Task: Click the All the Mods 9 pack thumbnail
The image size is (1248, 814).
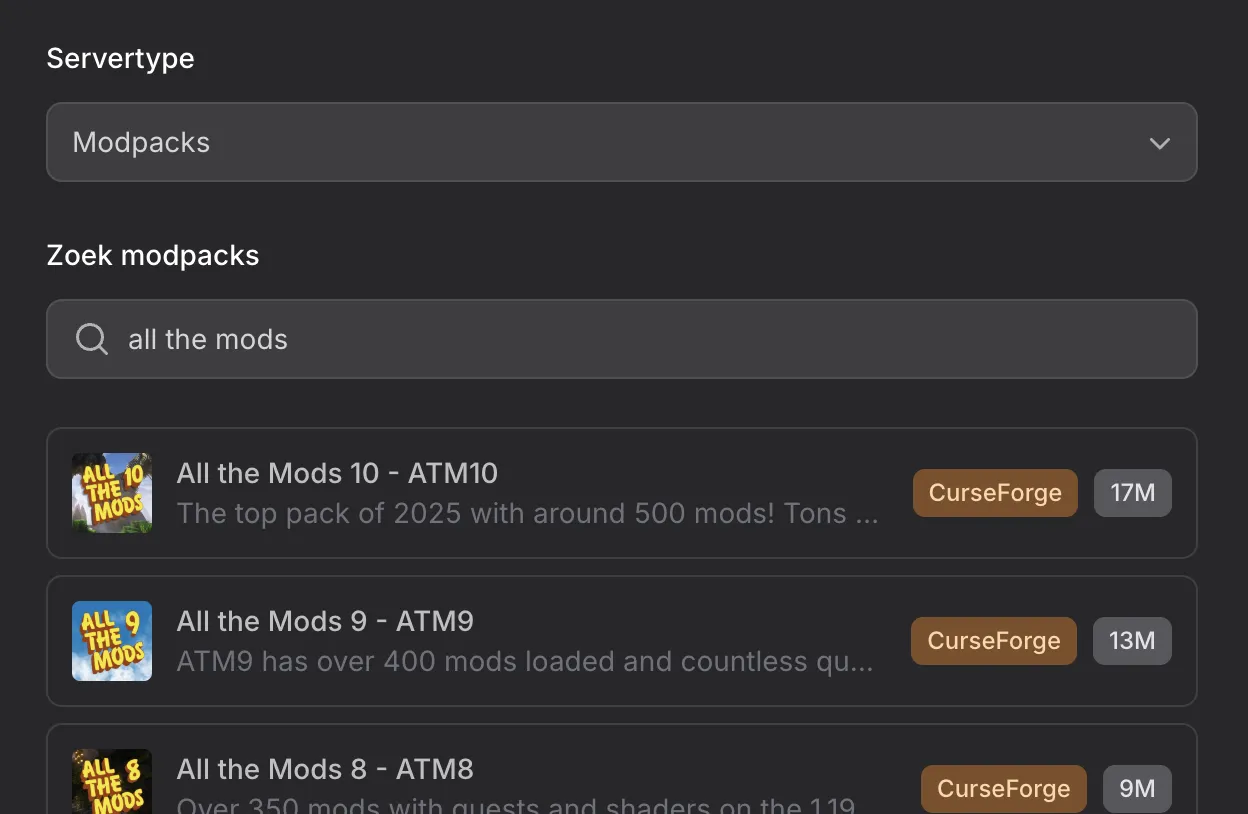Action: coord(112,641)
